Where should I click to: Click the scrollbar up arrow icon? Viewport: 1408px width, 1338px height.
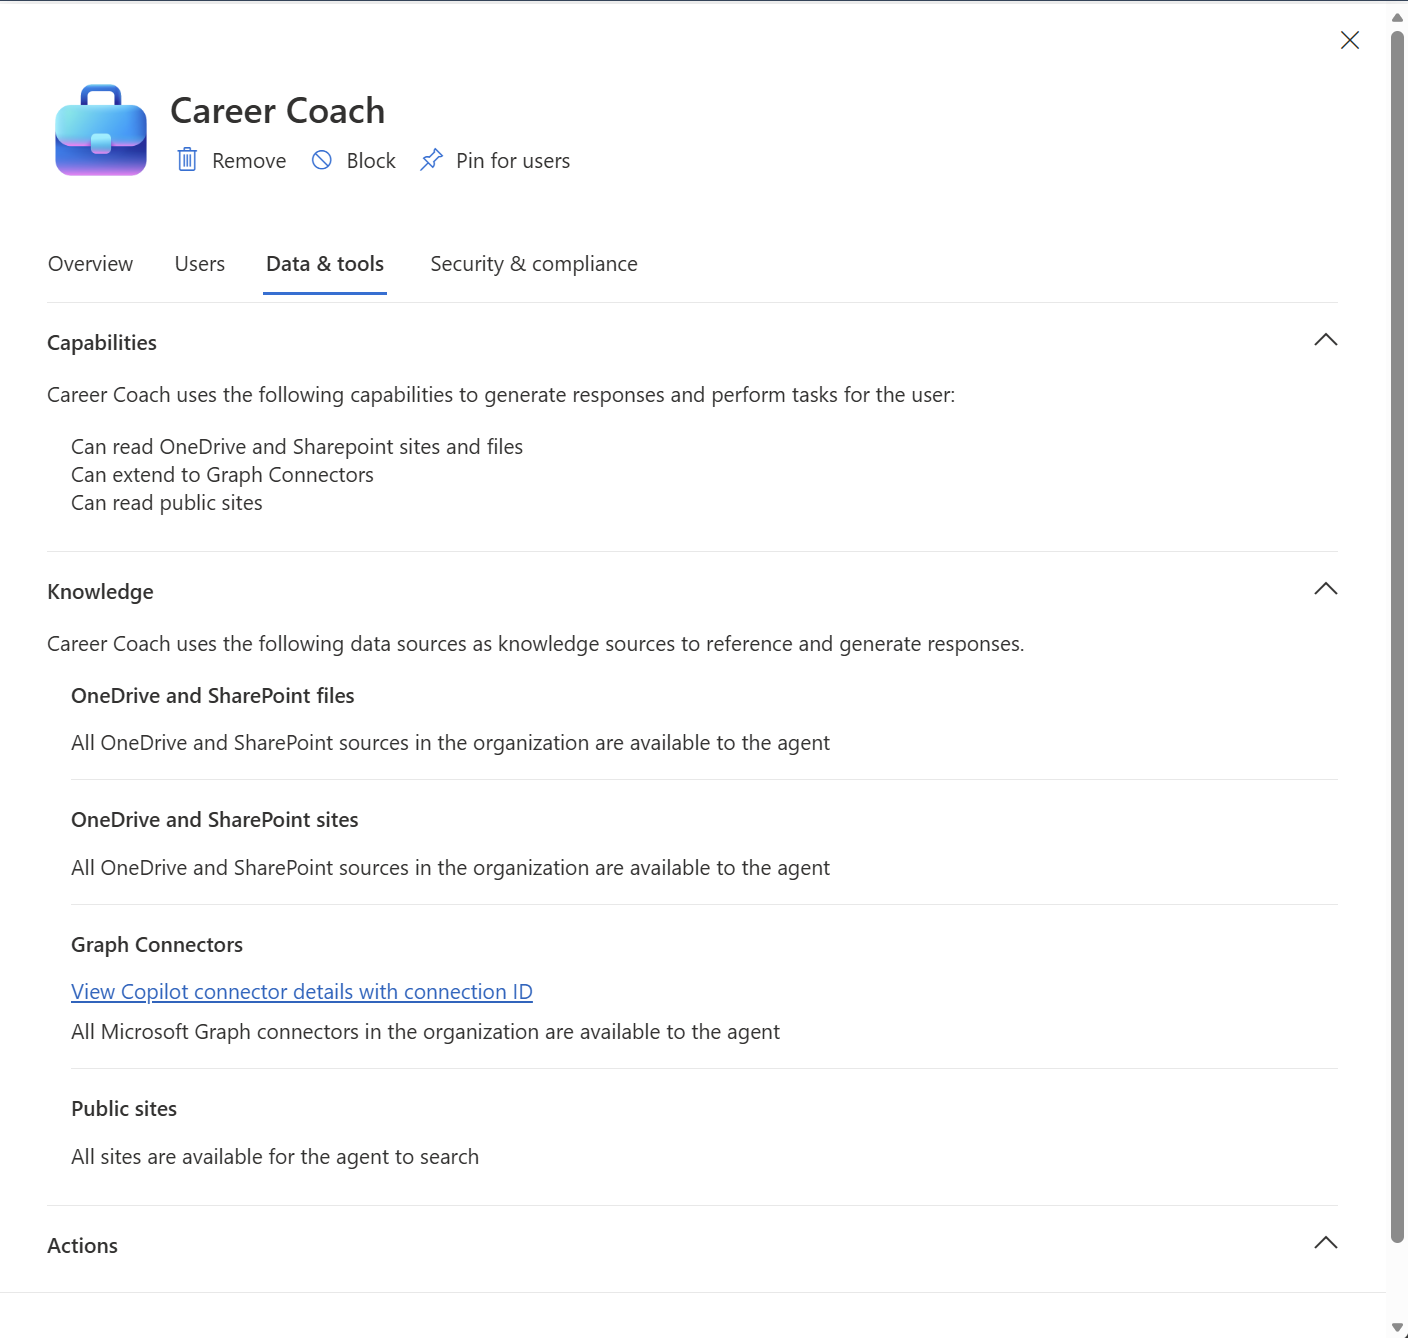tap(1397, 15)
